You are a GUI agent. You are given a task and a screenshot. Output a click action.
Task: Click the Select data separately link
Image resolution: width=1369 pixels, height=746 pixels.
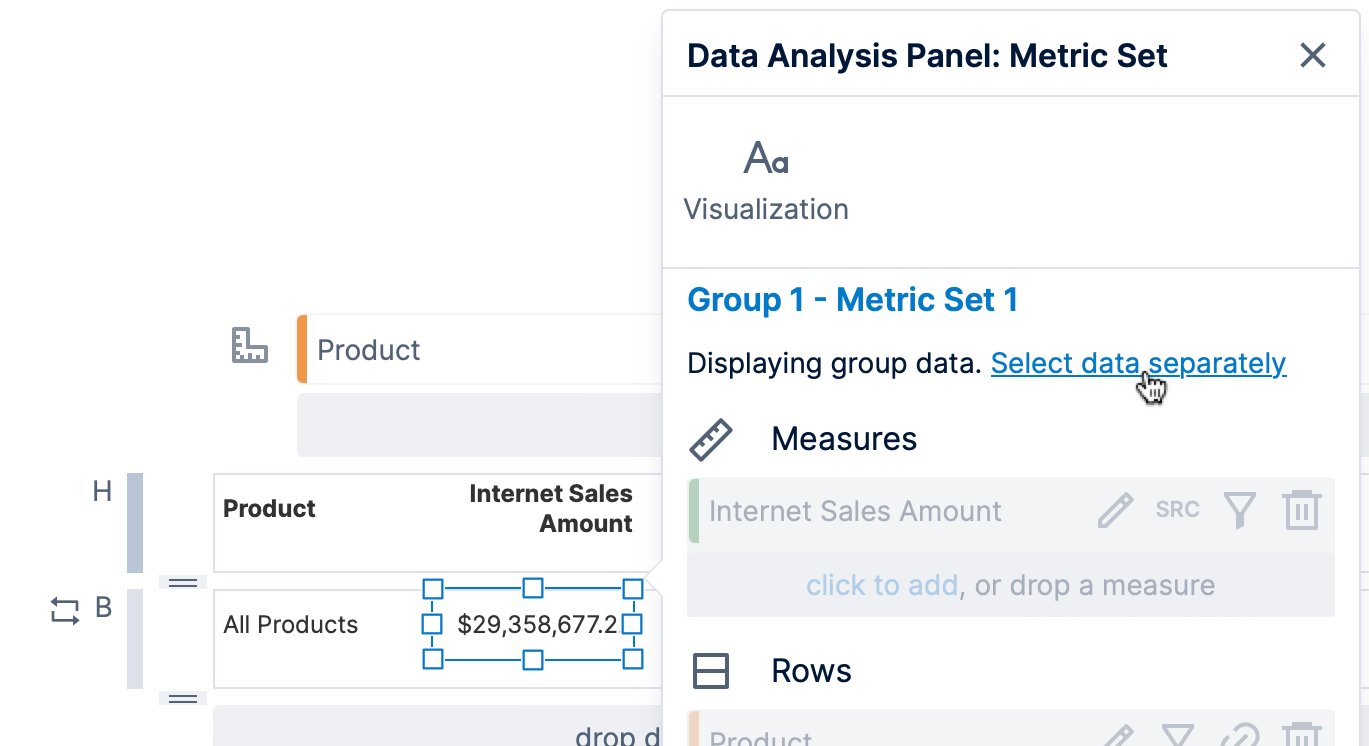coord(1138,363)
